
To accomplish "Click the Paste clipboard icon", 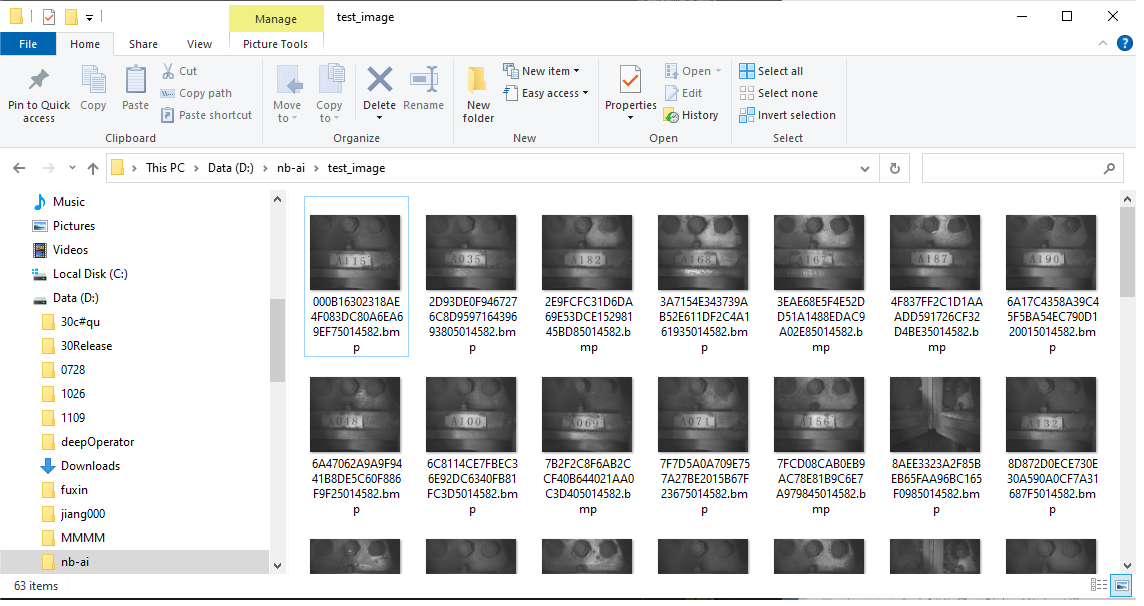I will (x=136, y=80).
